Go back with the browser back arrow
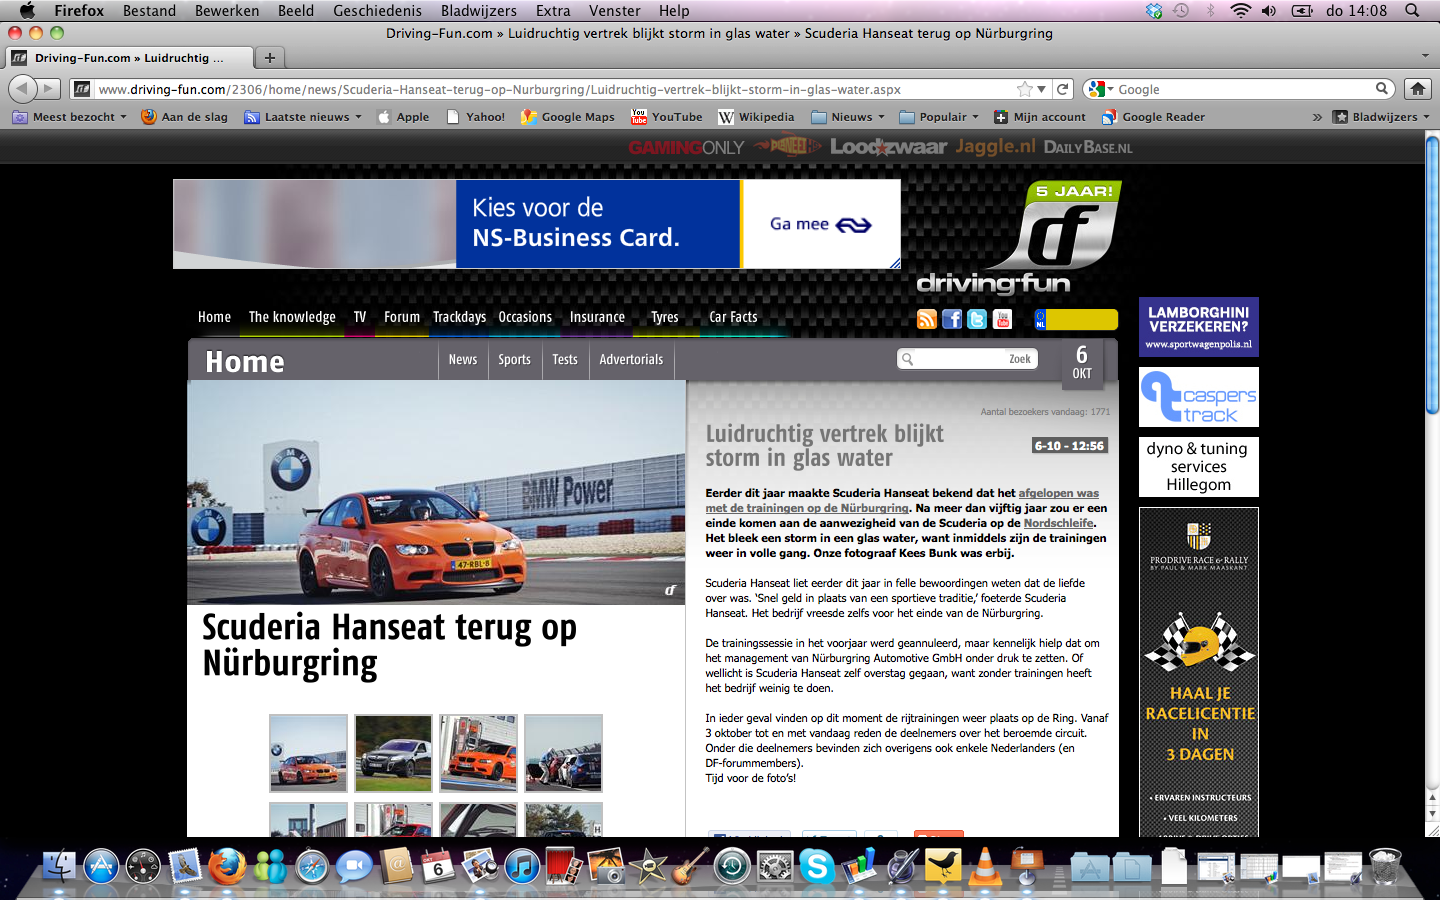Image resolution: width=1440 pixels, height=900 pixels. 23,89
